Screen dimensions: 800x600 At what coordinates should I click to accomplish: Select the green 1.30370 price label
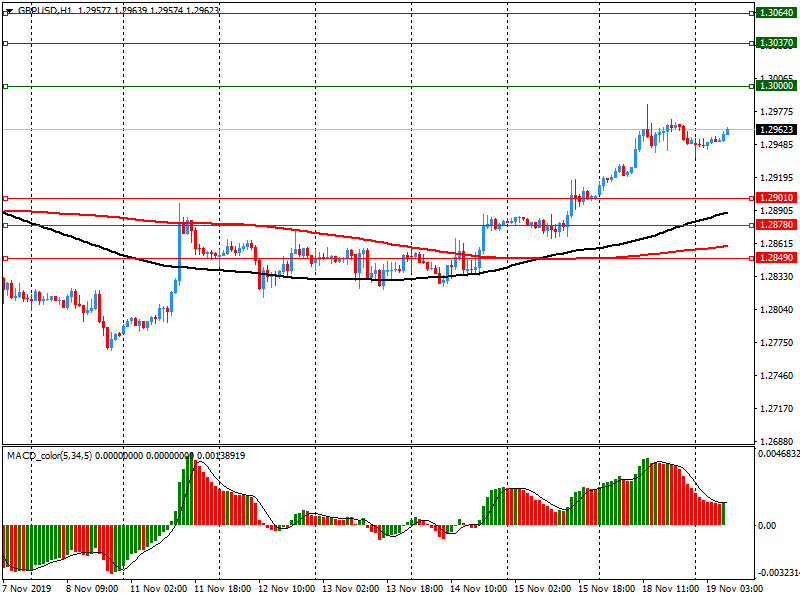(x=777, y=43)
